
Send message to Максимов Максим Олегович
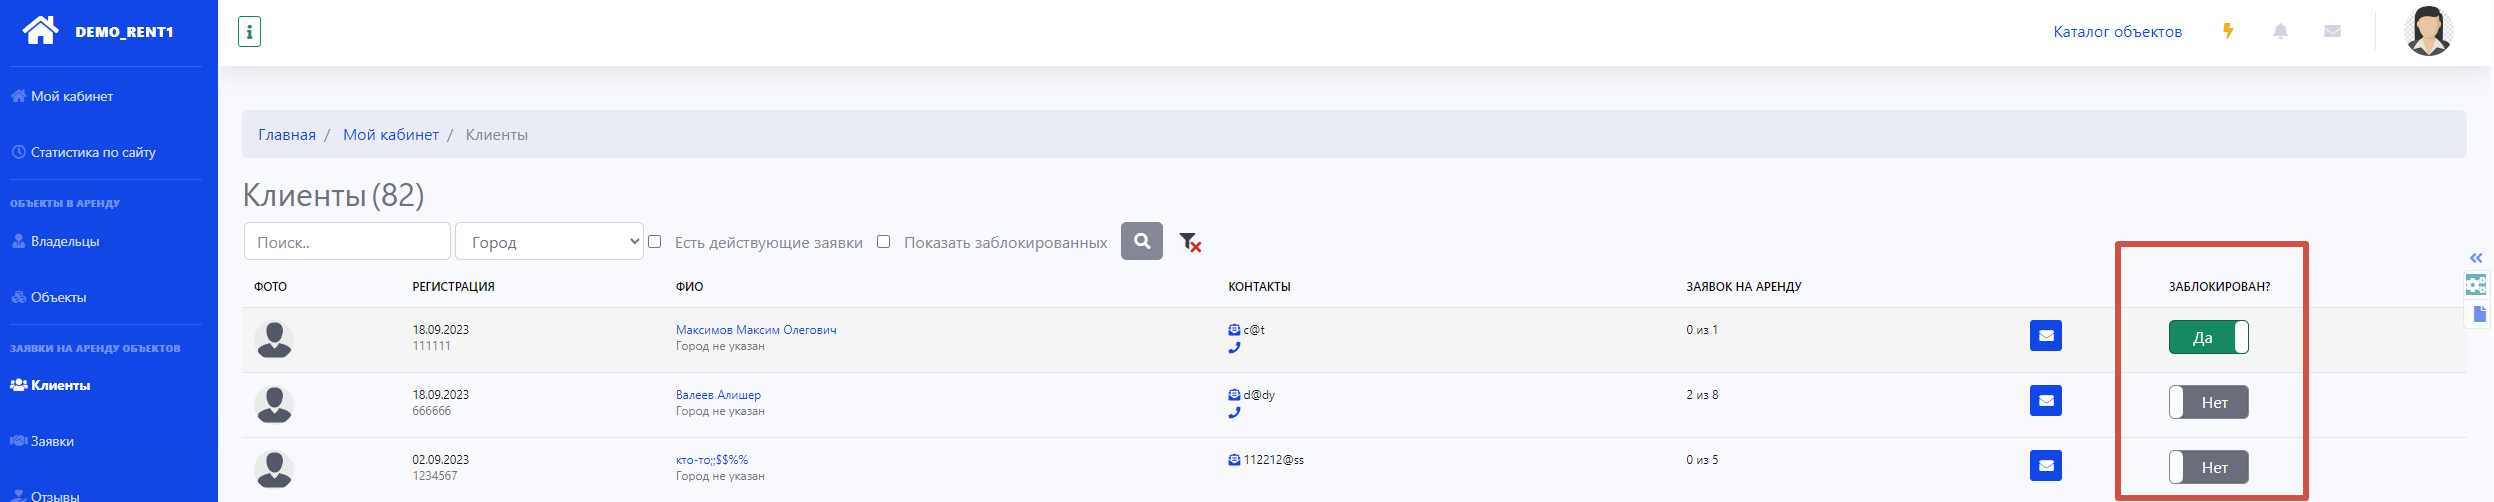pyautogui.click(x=2045, y=336)
